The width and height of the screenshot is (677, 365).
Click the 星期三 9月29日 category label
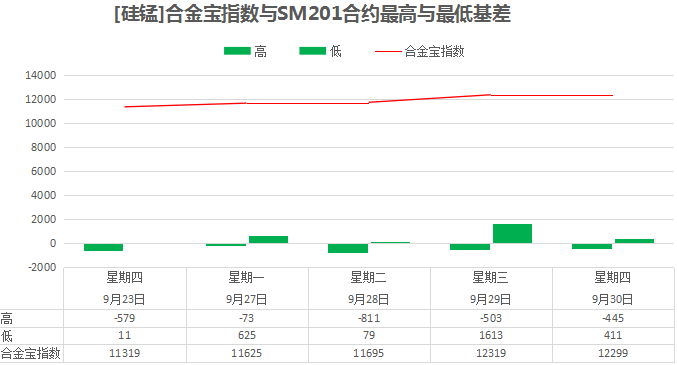pyautogui.click(x=490, y=288)
